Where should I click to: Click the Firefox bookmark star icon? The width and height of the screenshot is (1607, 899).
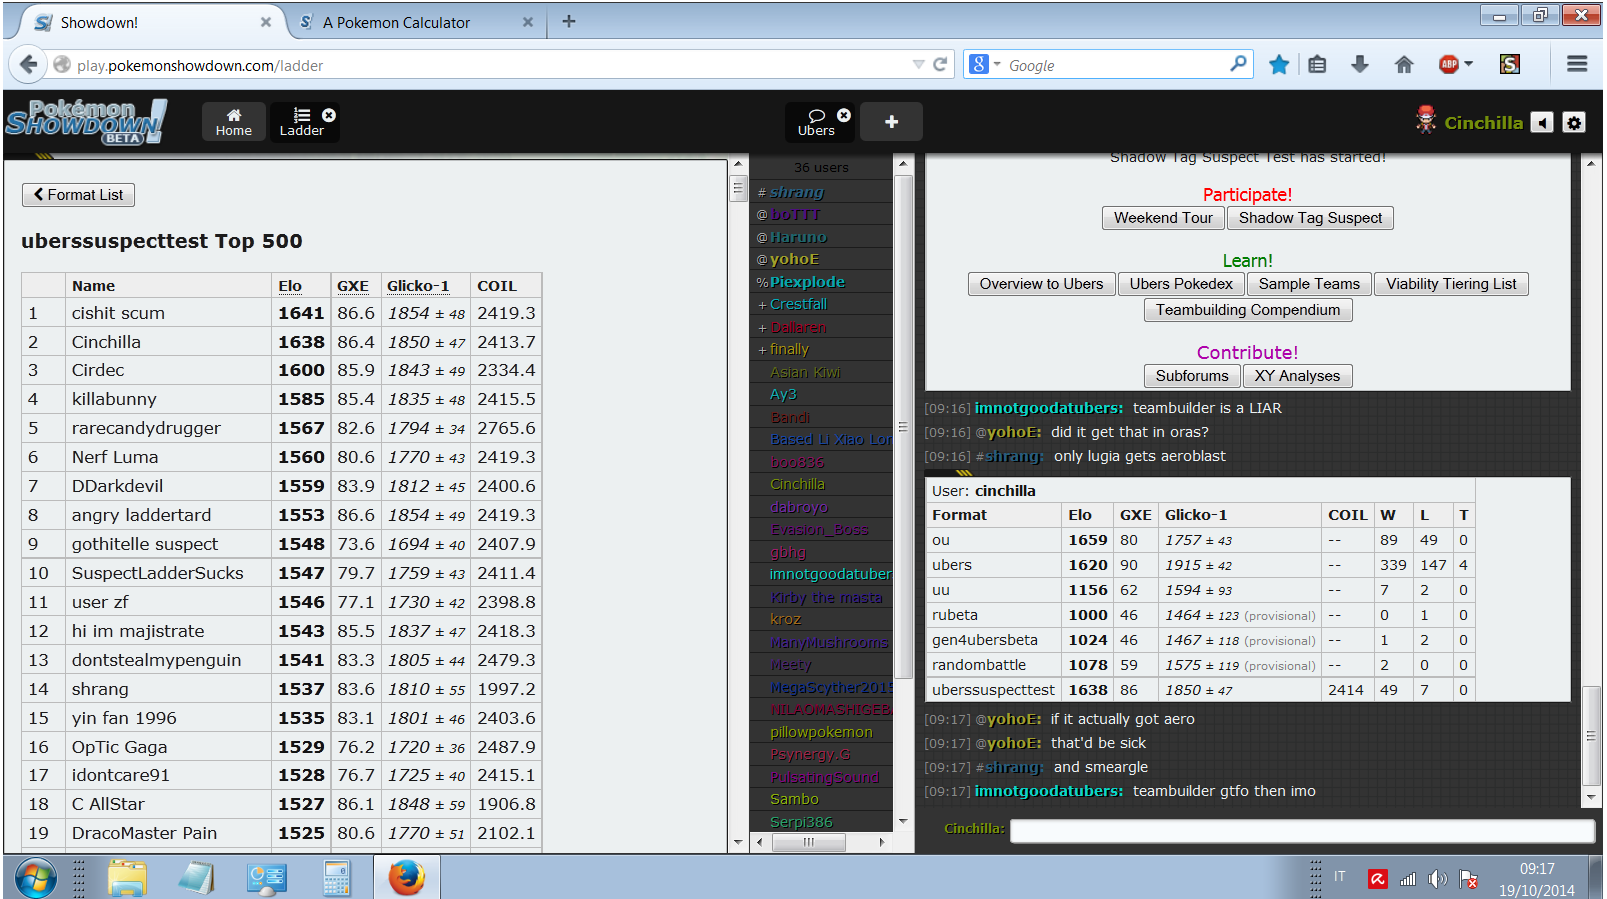(x=1278, y=65)
